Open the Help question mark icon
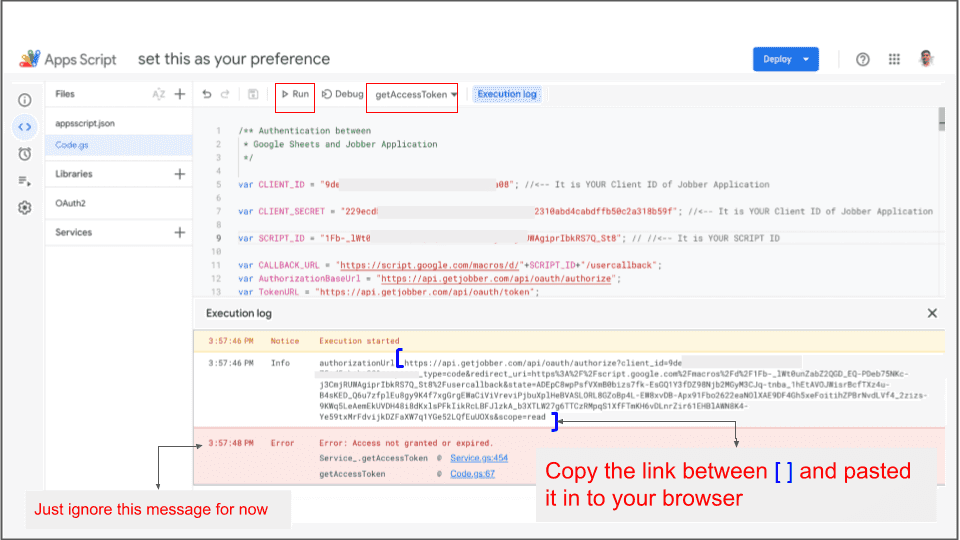 click(862, 59)
